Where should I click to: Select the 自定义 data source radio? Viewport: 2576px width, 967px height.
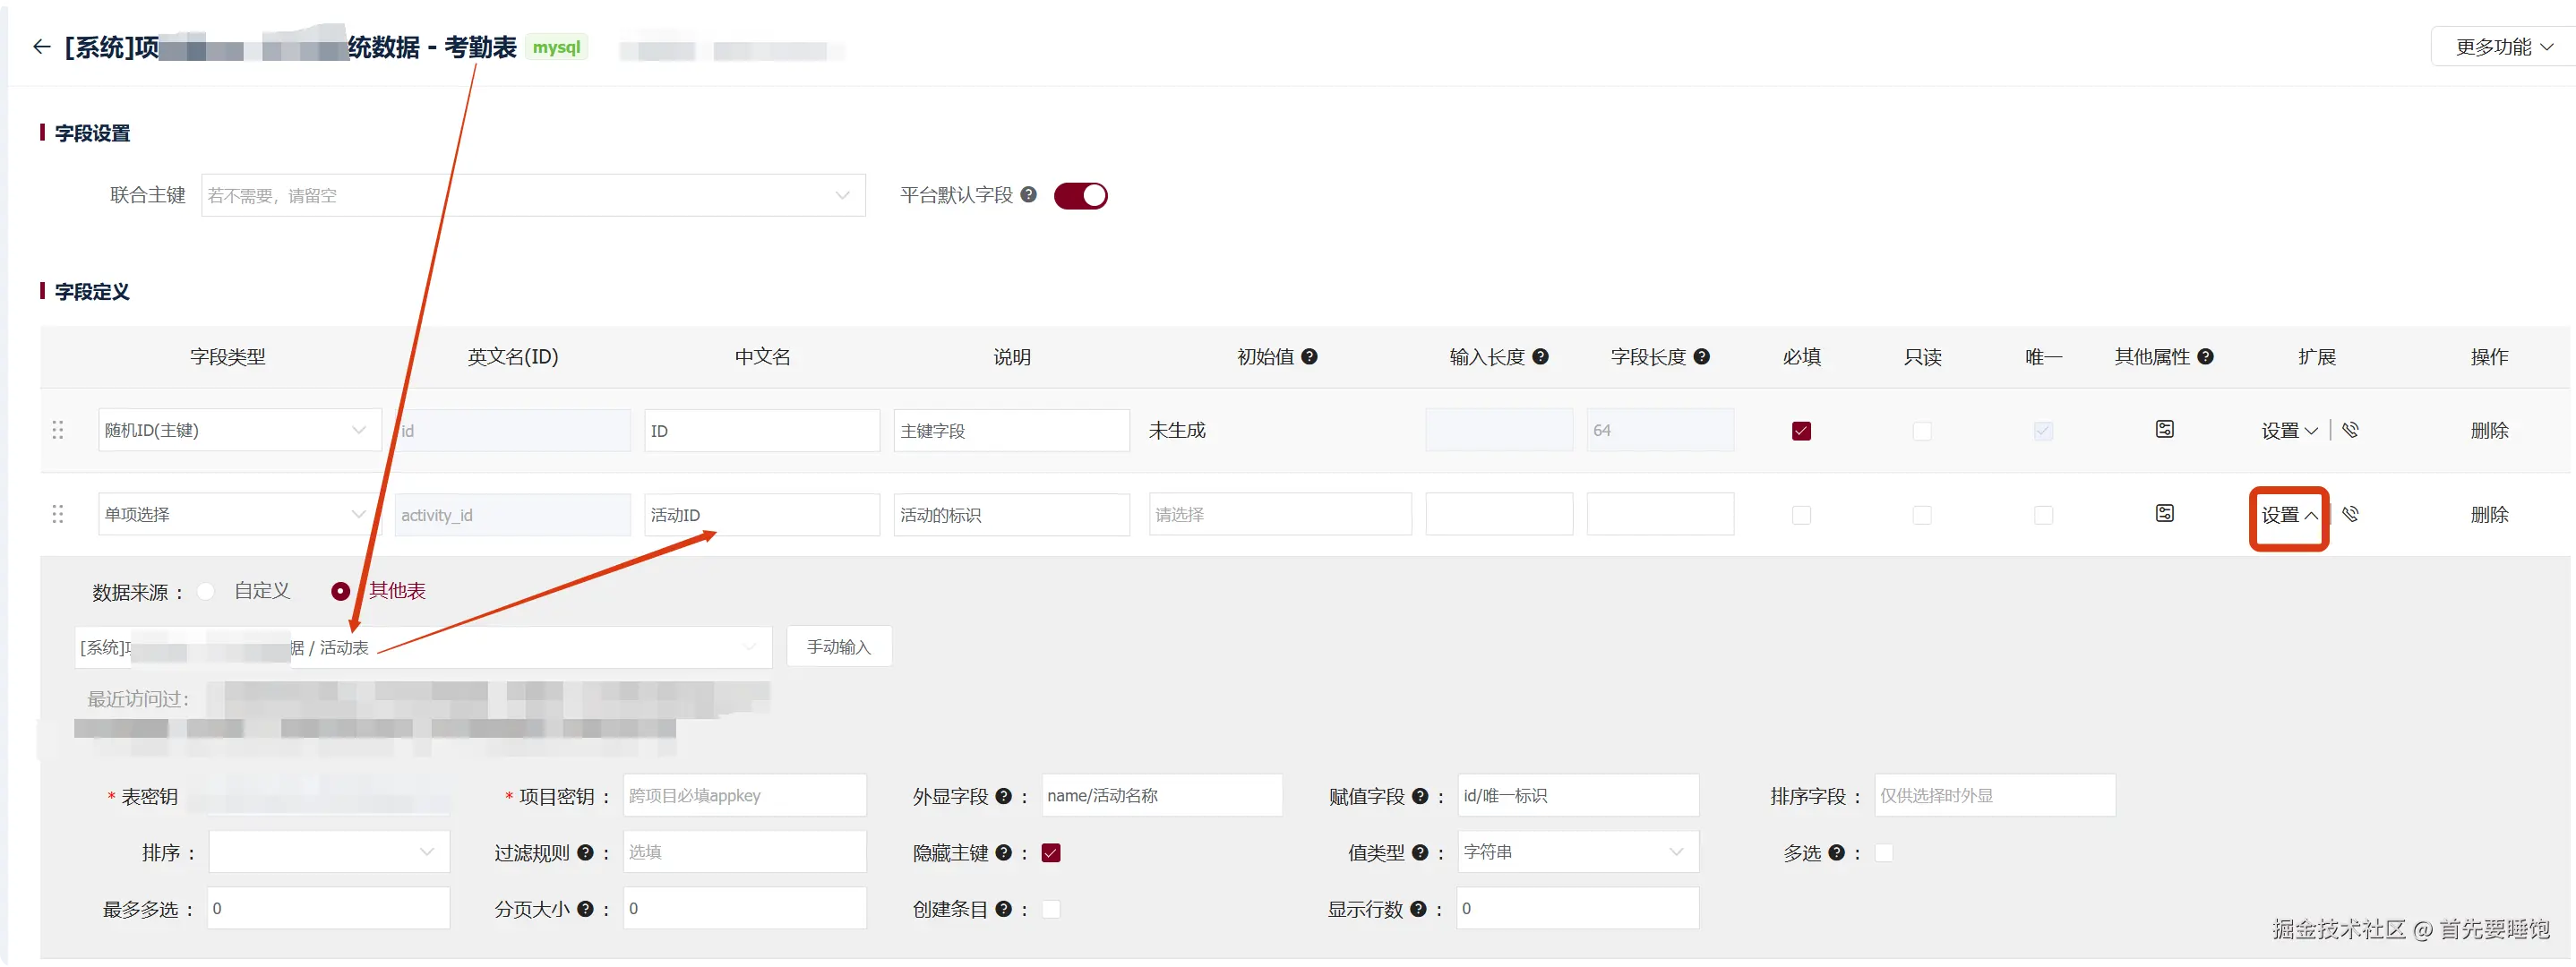click(x=206, y=591)
